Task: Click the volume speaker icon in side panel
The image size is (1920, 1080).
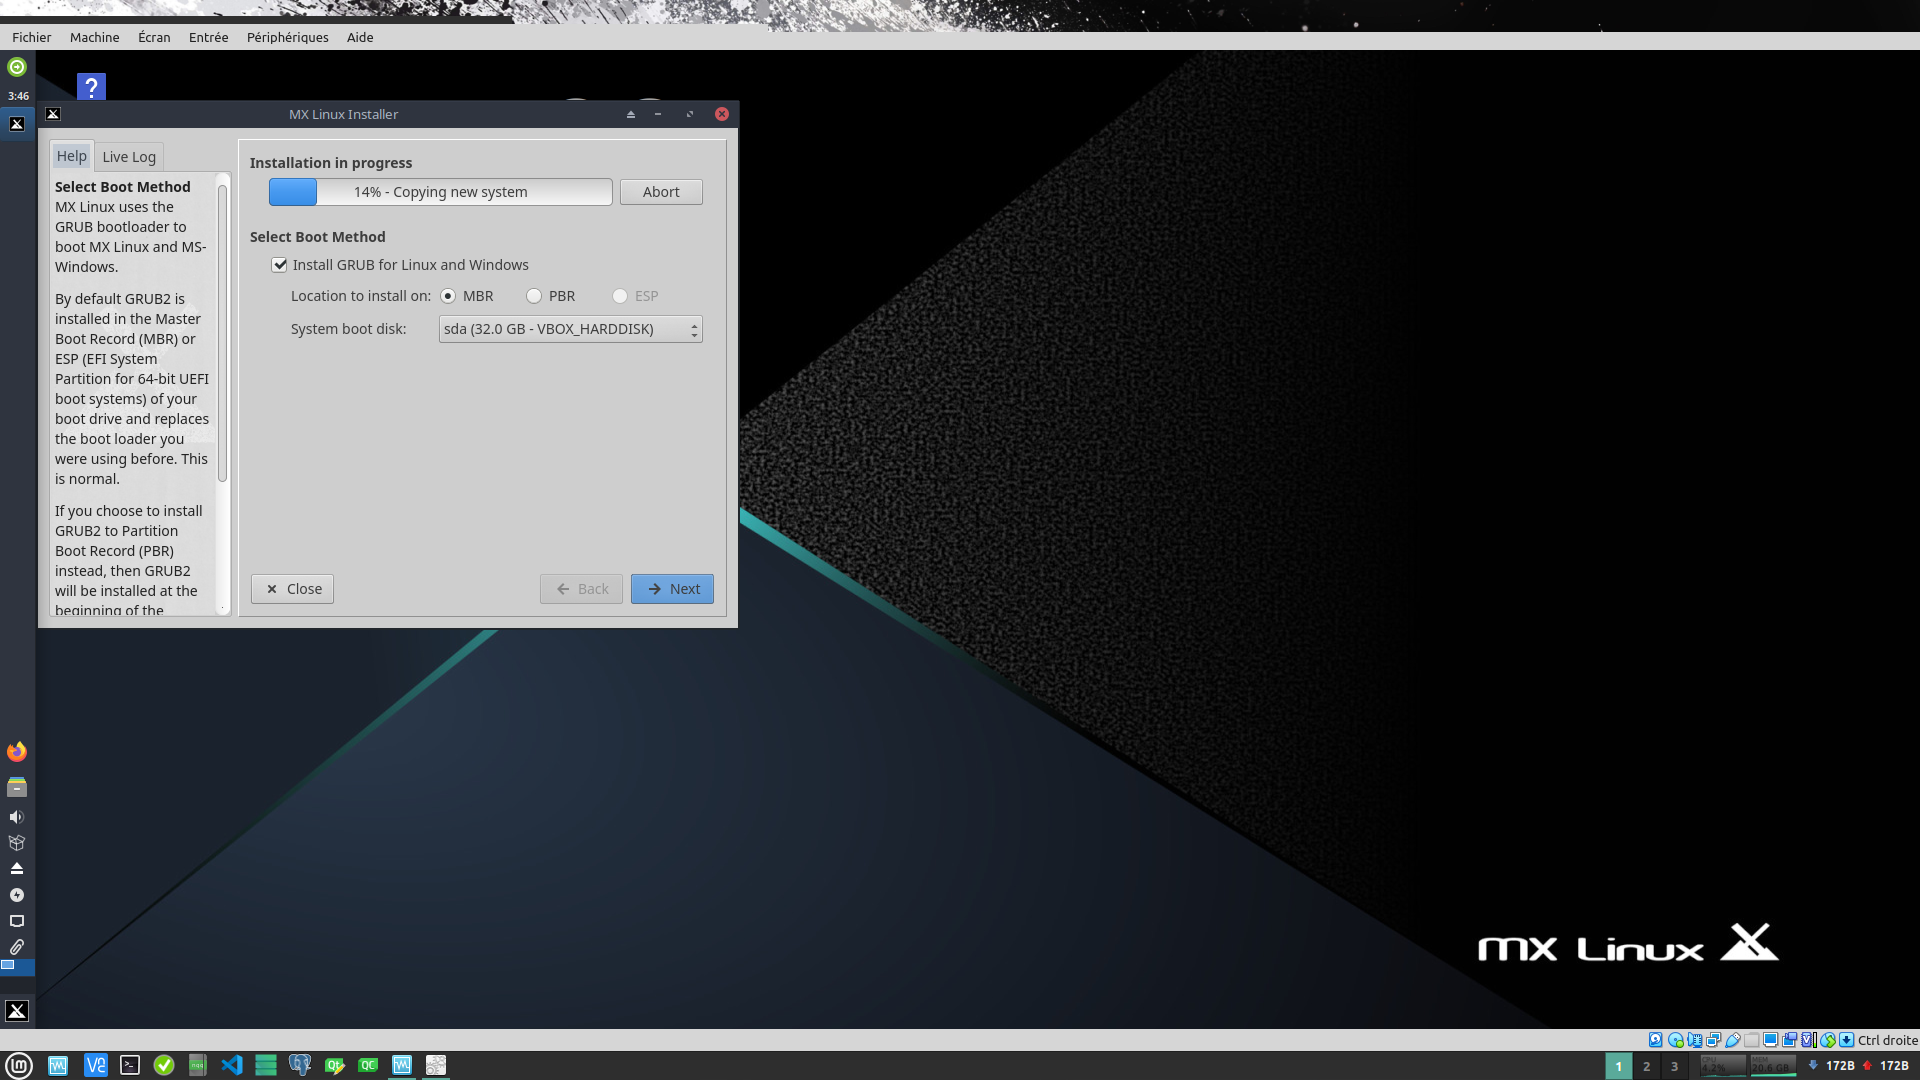Action: [17, 817]
